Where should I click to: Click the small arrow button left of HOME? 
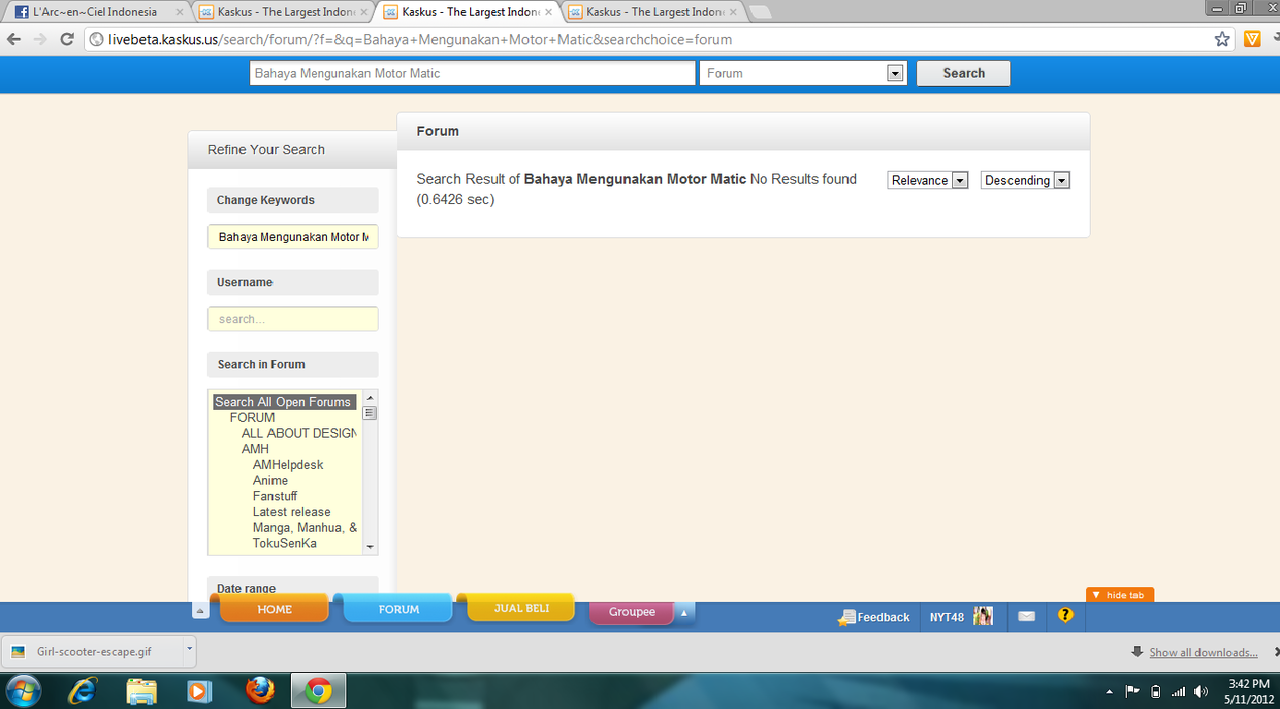click(200, 610)
